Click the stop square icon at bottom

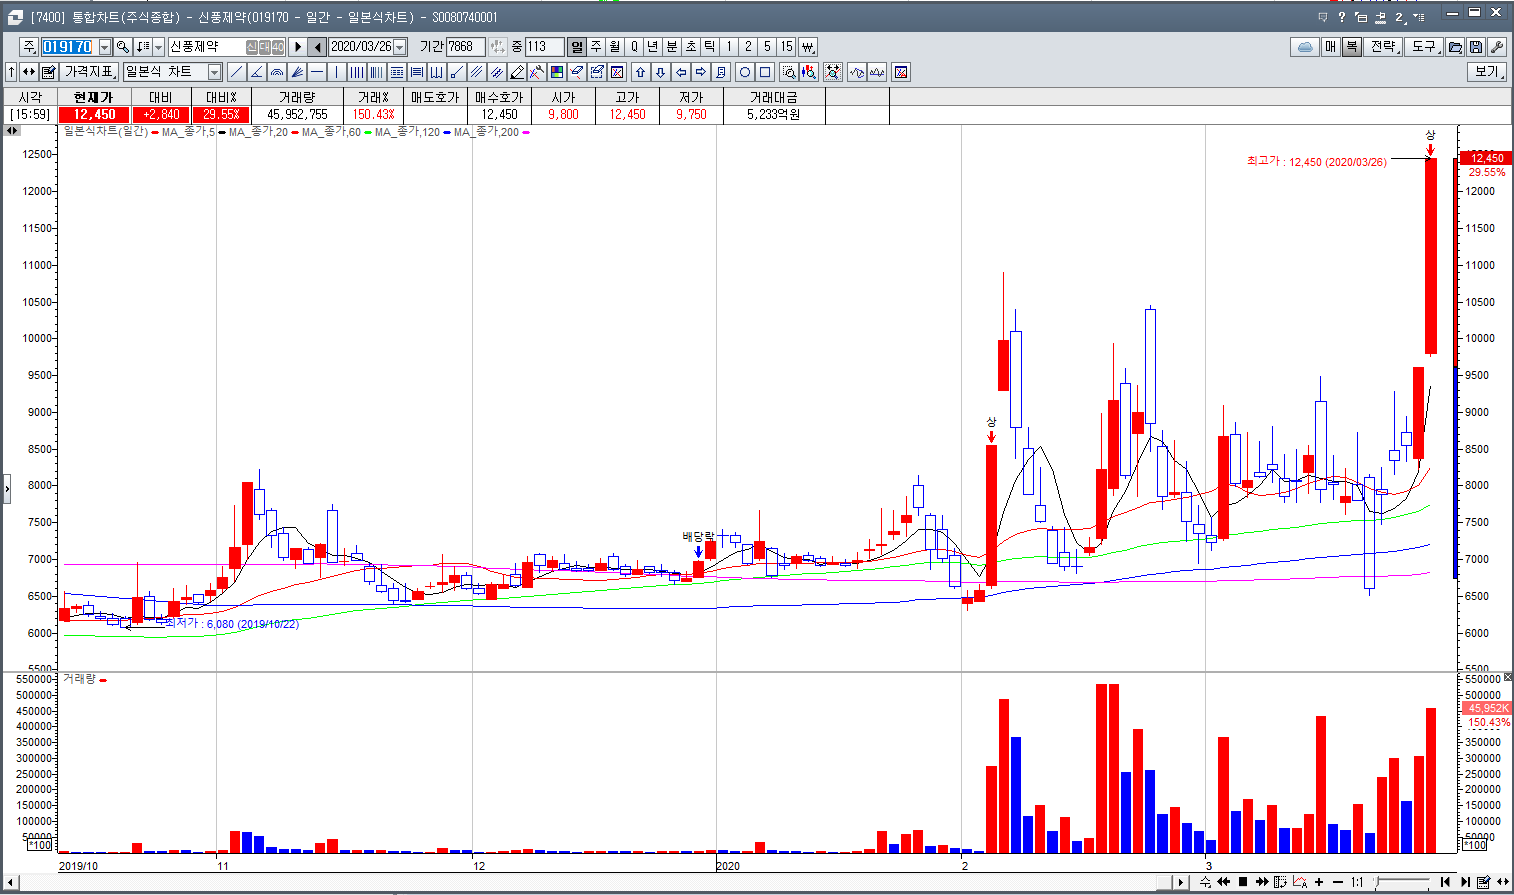coord(1243,882)
